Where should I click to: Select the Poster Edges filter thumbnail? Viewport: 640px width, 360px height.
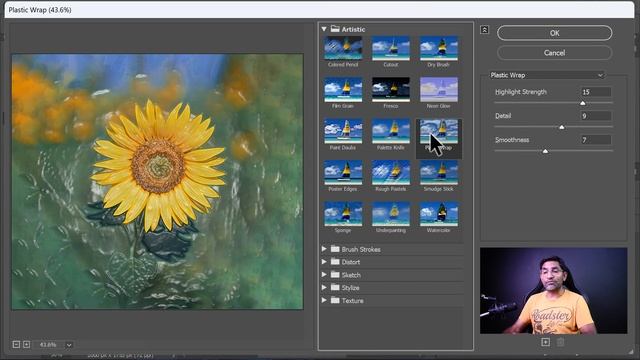(x=343, y=173)
